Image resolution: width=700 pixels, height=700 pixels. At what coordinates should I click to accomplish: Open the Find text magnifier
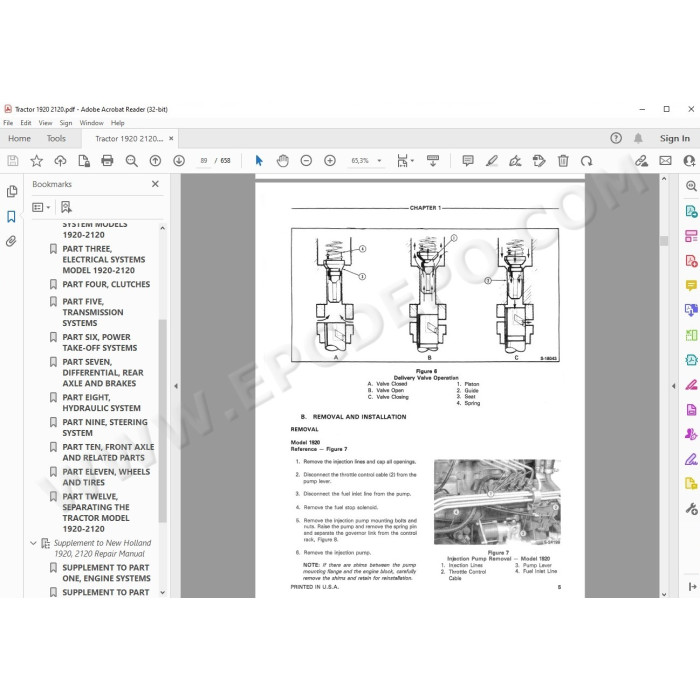[131, 161]
